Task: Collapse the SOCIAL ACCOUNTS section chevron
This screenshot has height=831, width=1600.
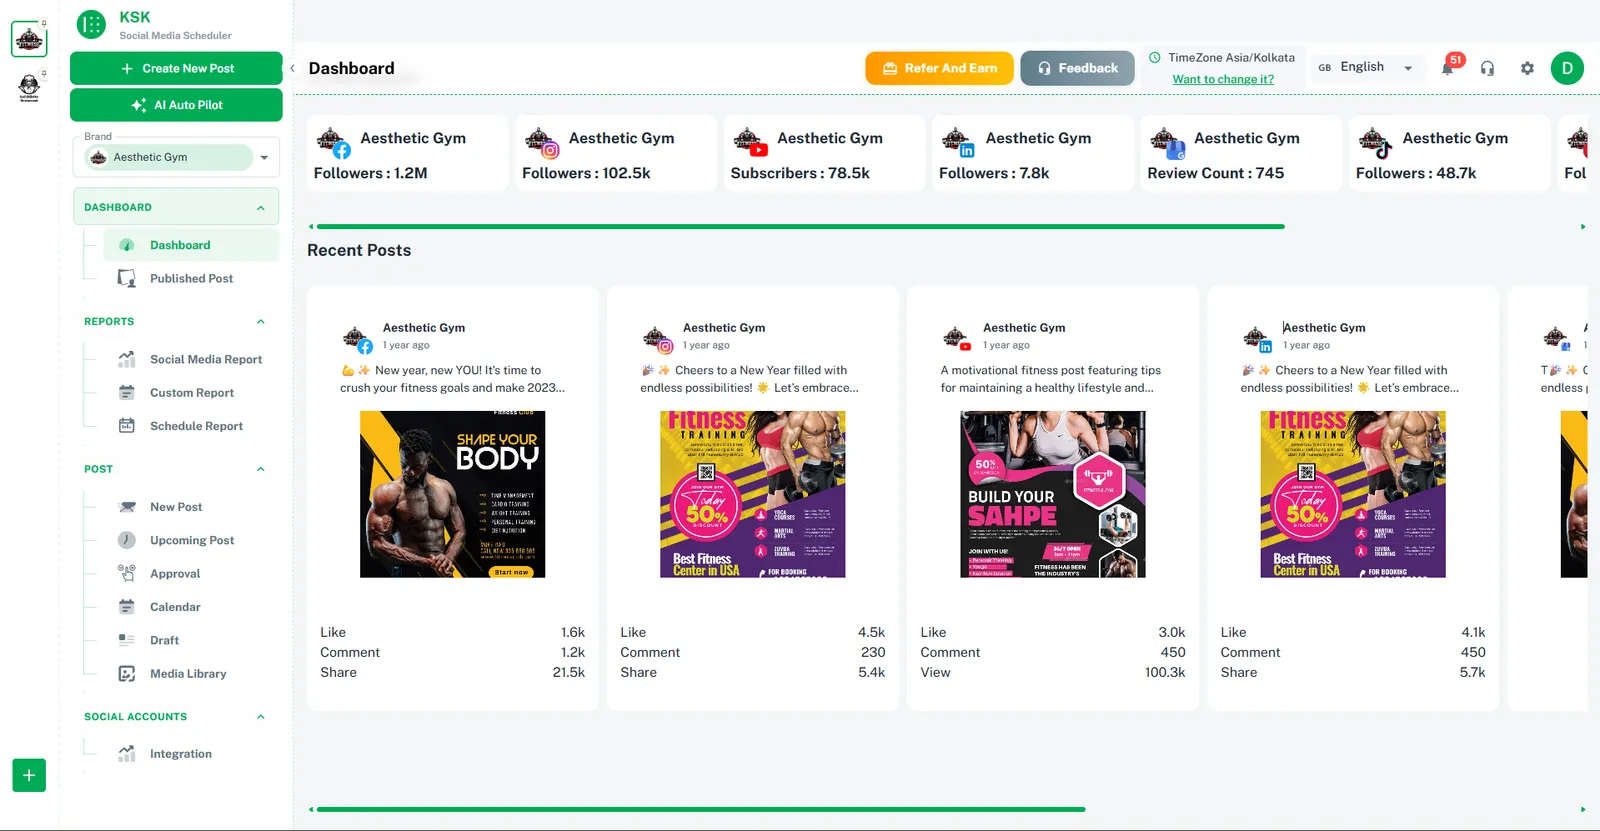Action: coord(261,717)
